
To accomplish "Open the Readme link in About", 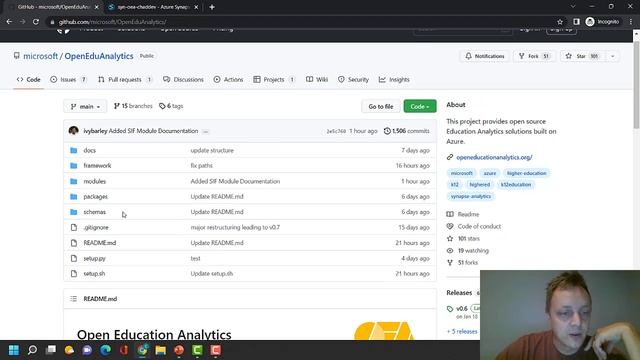I will pyautogui.click(x=463, y=214).
